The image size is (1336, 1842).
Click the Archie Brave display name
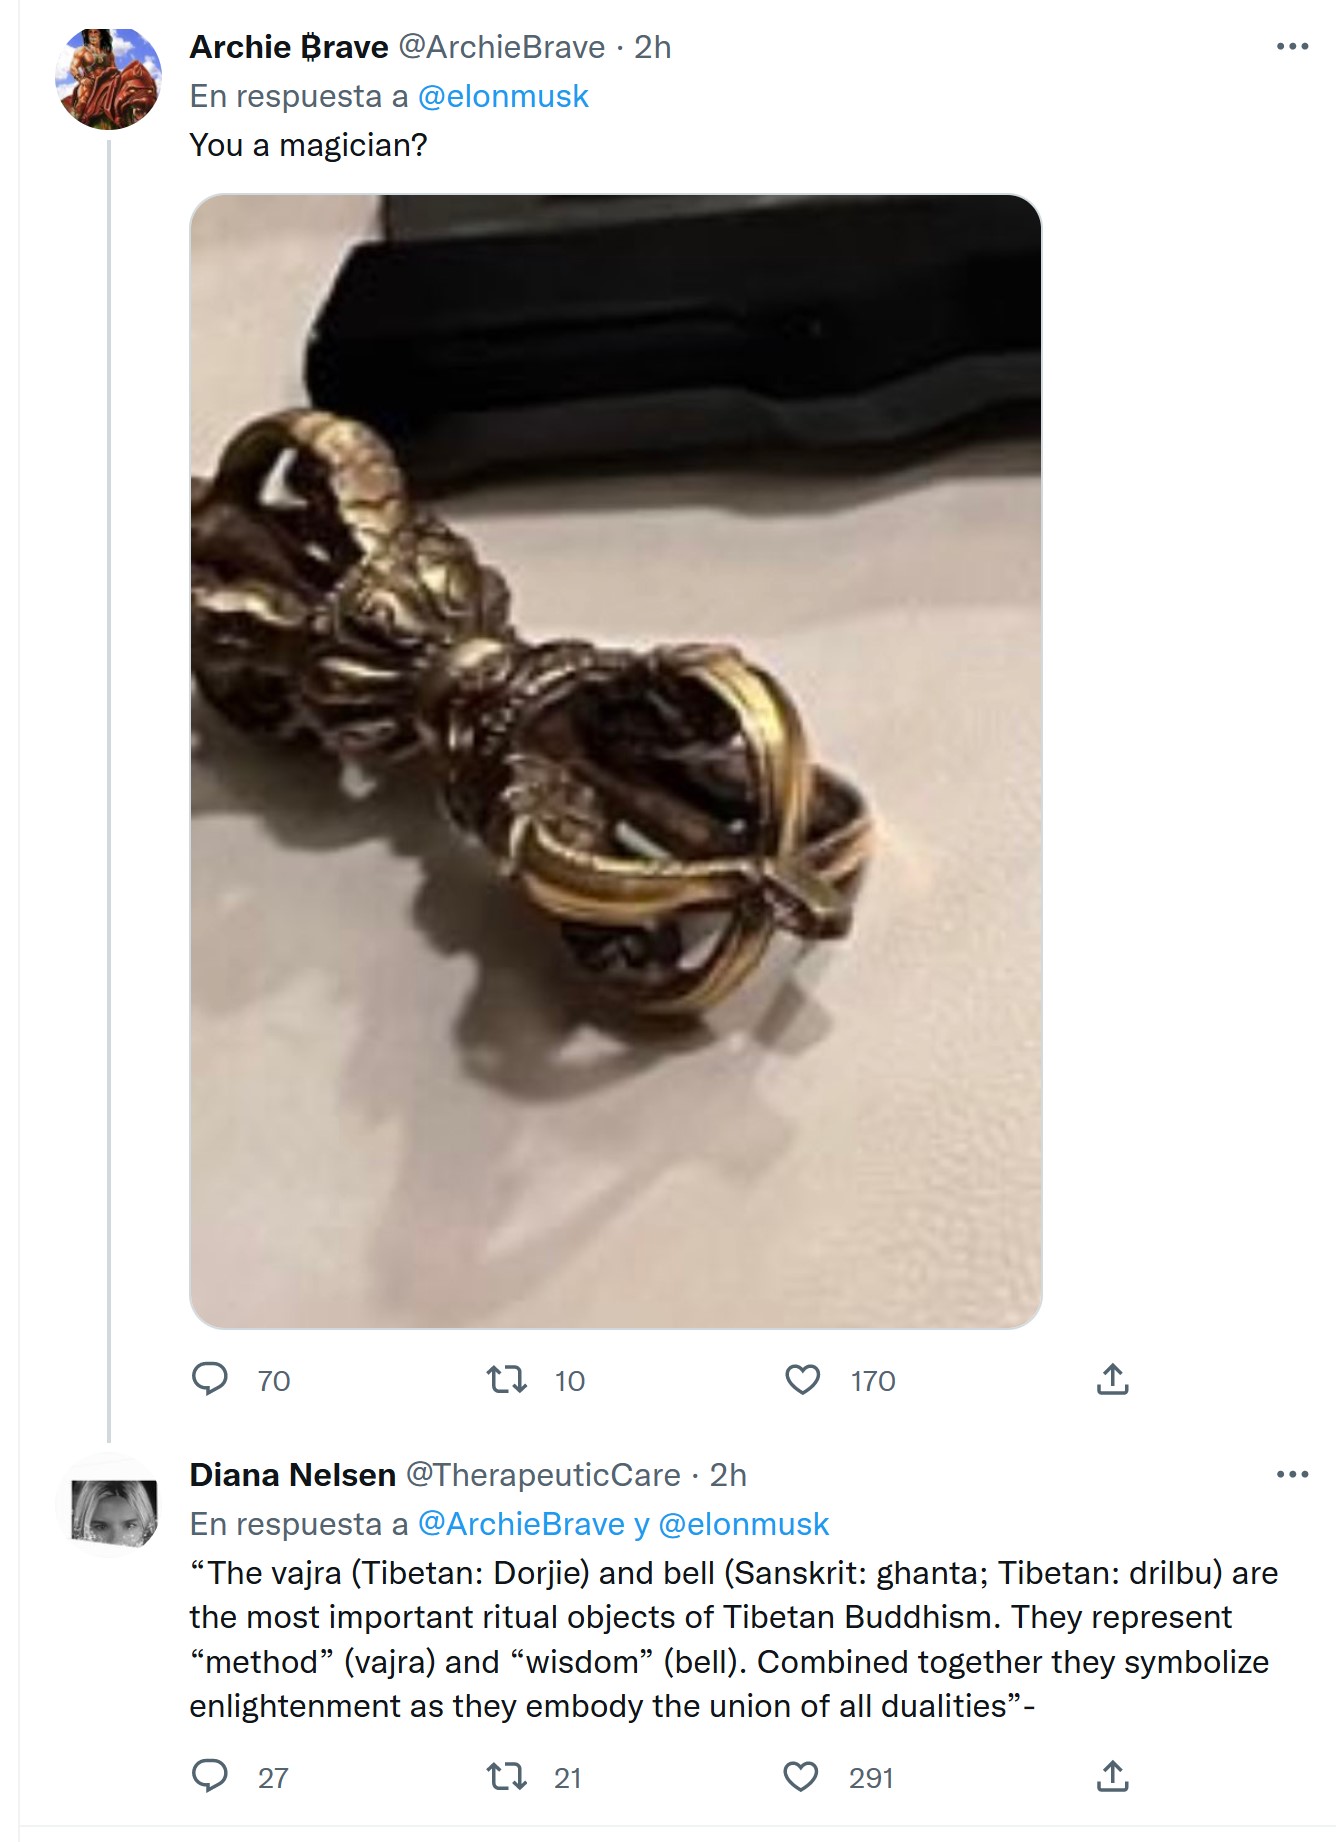pyautogui.click(x=289, y=47)
